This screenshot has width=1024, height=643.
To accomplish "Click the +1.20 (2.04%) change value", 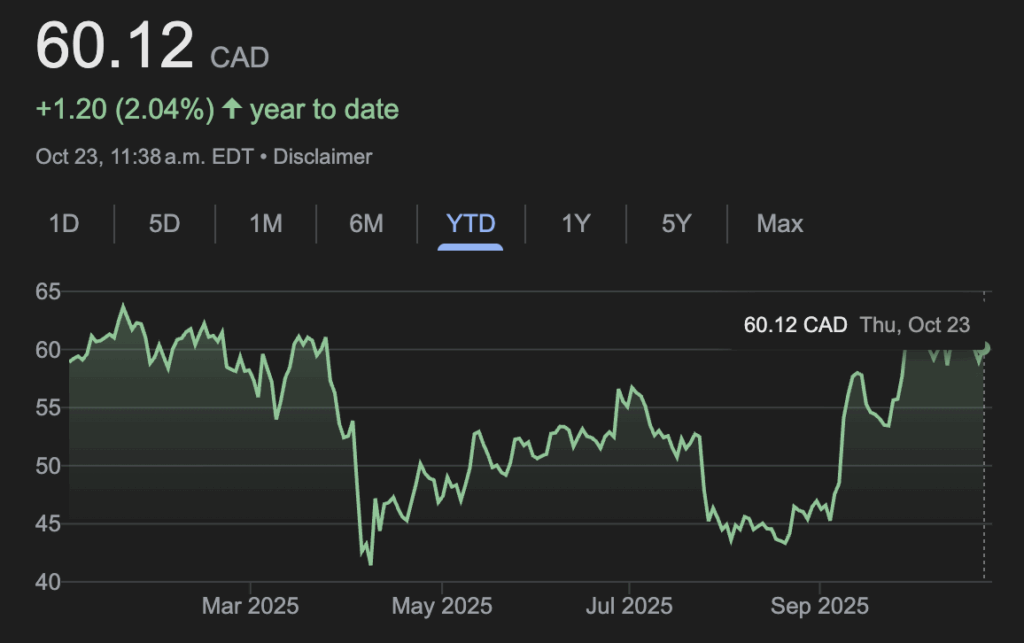I will click(125, 109).
